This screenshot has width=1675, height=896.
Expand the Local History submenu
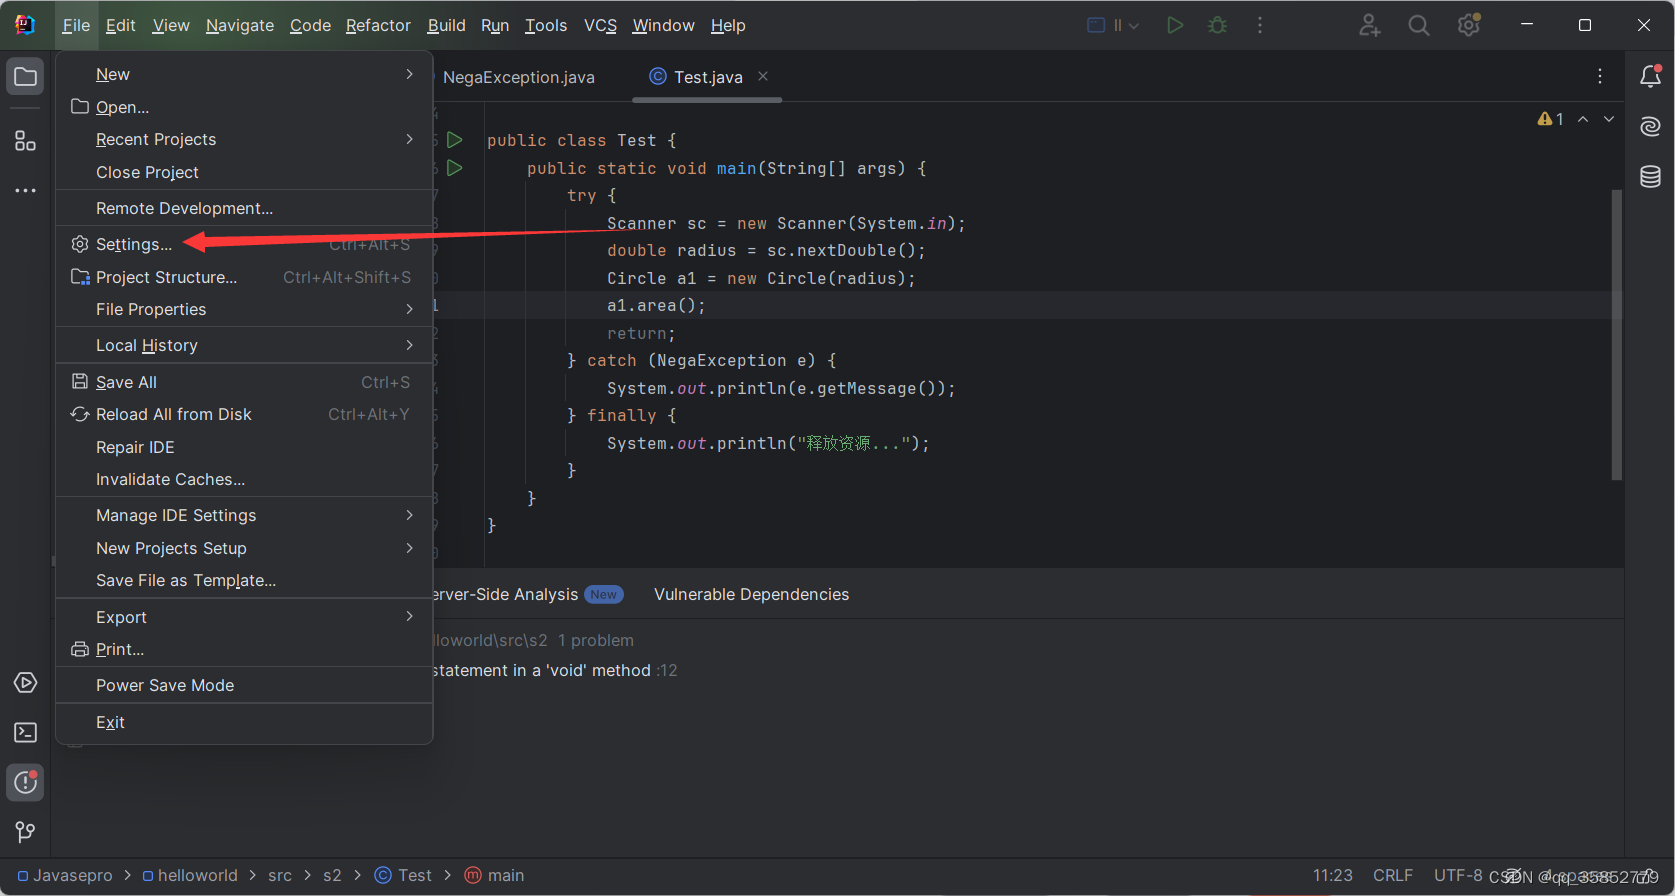click(x=244, y=345)
